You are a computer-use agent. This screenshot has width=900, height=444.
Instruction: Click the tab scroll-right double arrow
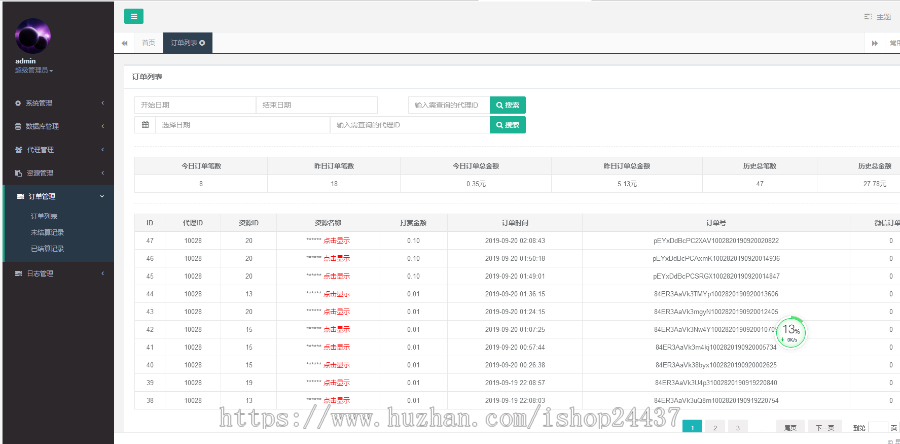pyautogui.click(x=875, y=43)
